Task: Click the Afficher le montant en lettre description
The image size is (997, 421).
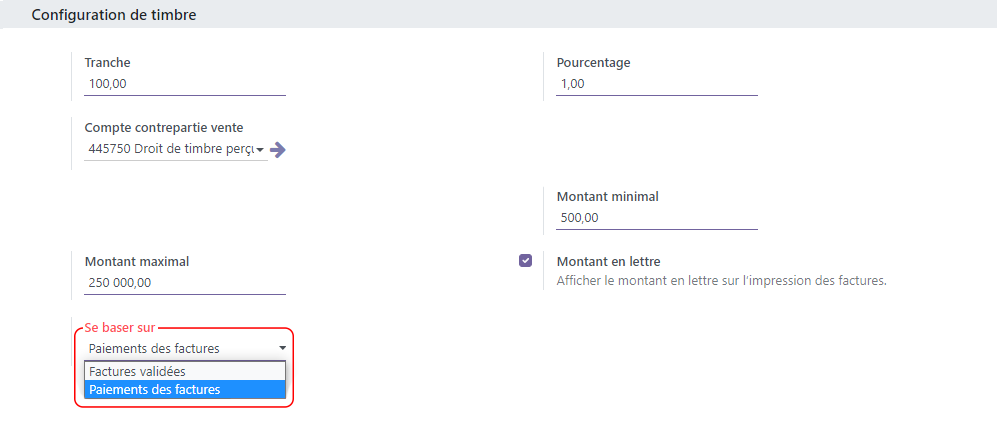Action: 721,280
